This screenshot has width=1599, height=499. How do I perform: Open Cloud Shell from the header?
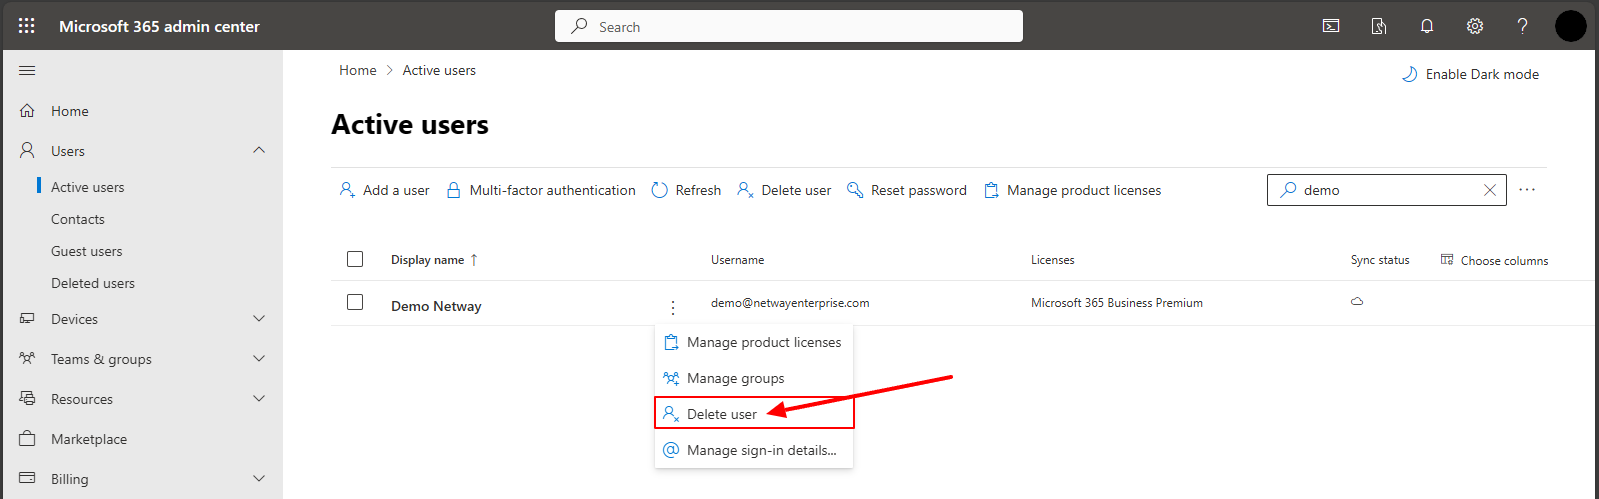tap(1331, 26)
